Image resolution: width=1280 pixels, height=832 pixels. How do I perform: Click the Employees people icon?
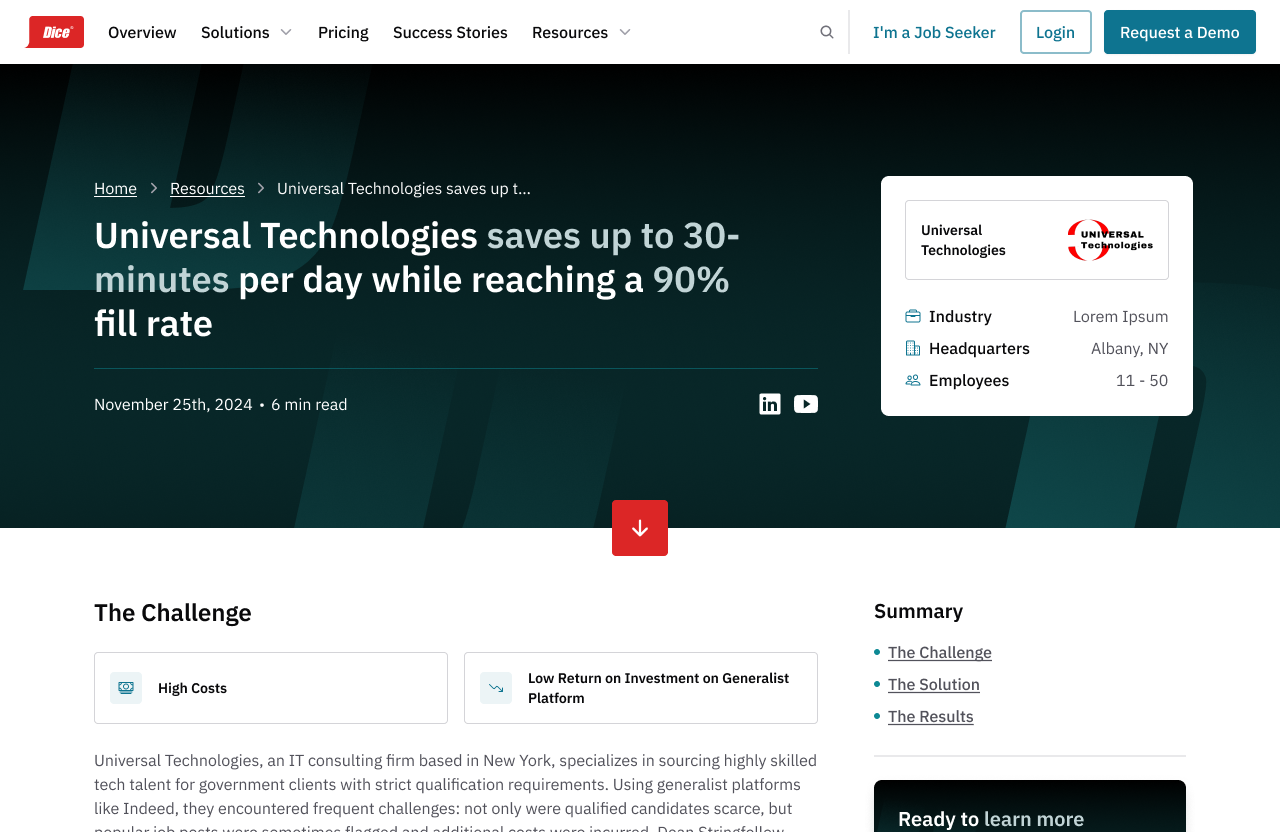pos(913,380)
